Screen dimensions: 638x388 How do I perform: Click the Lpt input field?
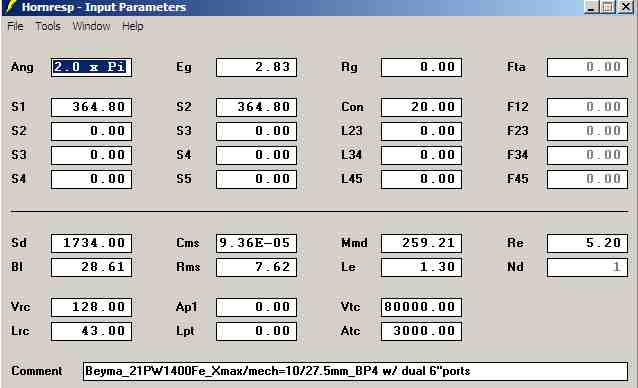tap(256, 331)
